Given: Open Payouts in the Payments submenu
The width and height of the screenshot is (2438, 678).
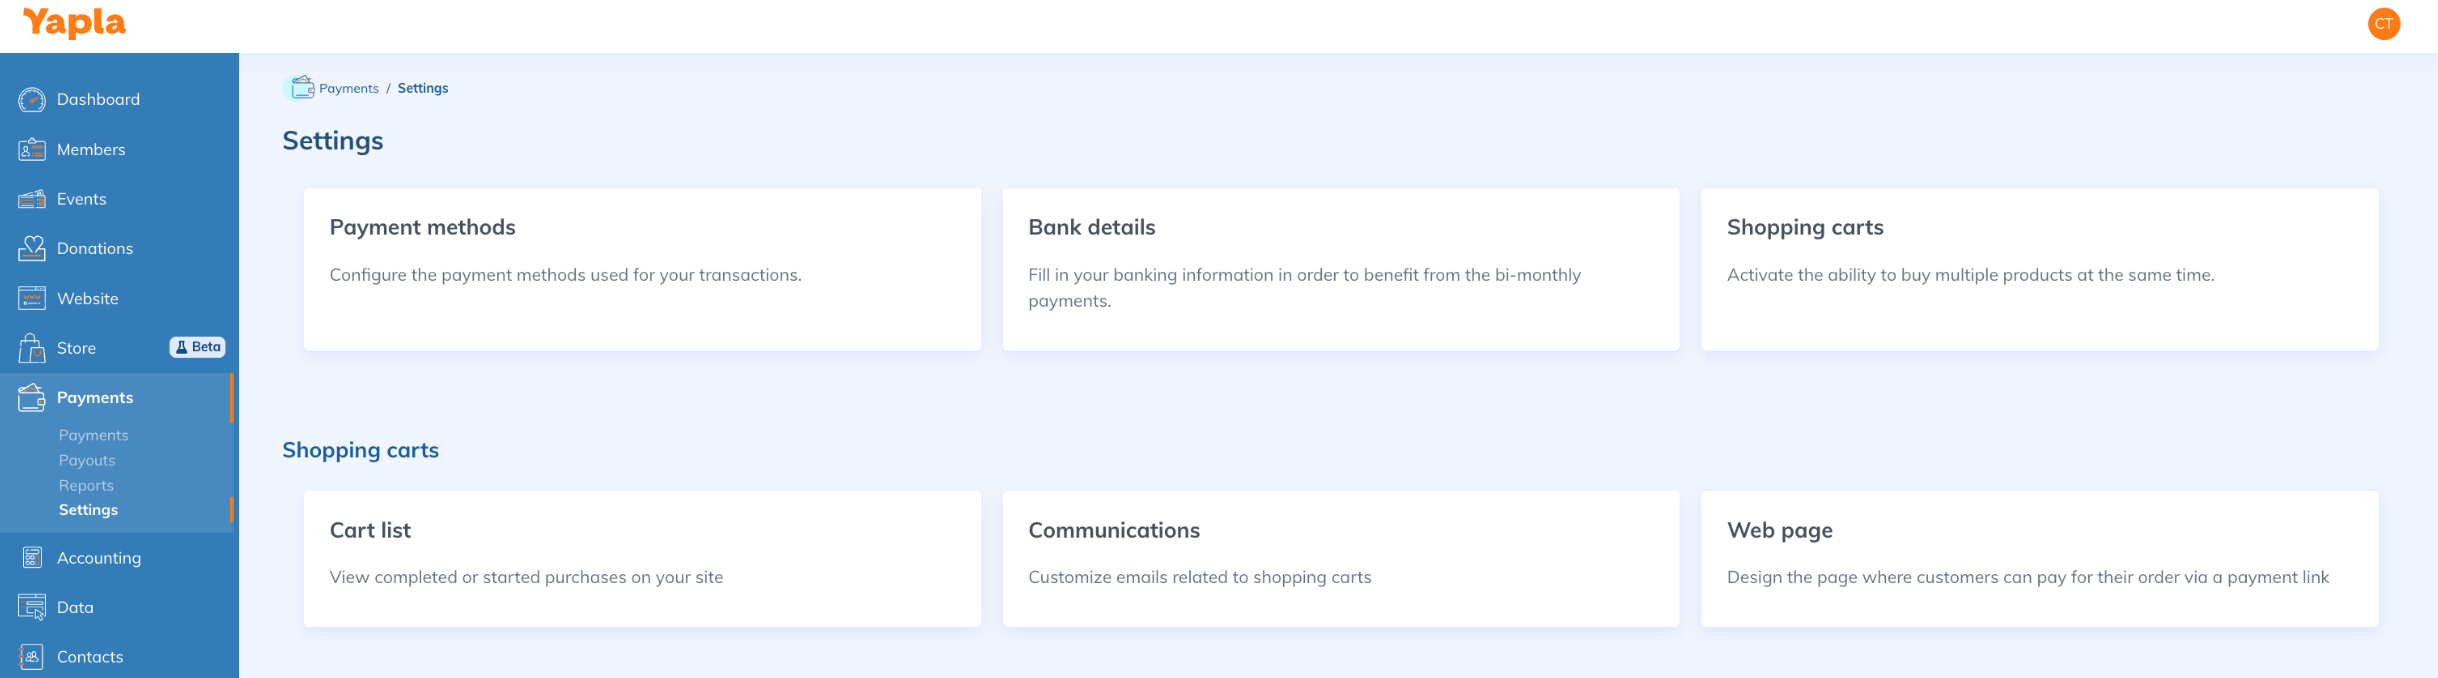Looking at the screenshot, I should click(87, 461).
